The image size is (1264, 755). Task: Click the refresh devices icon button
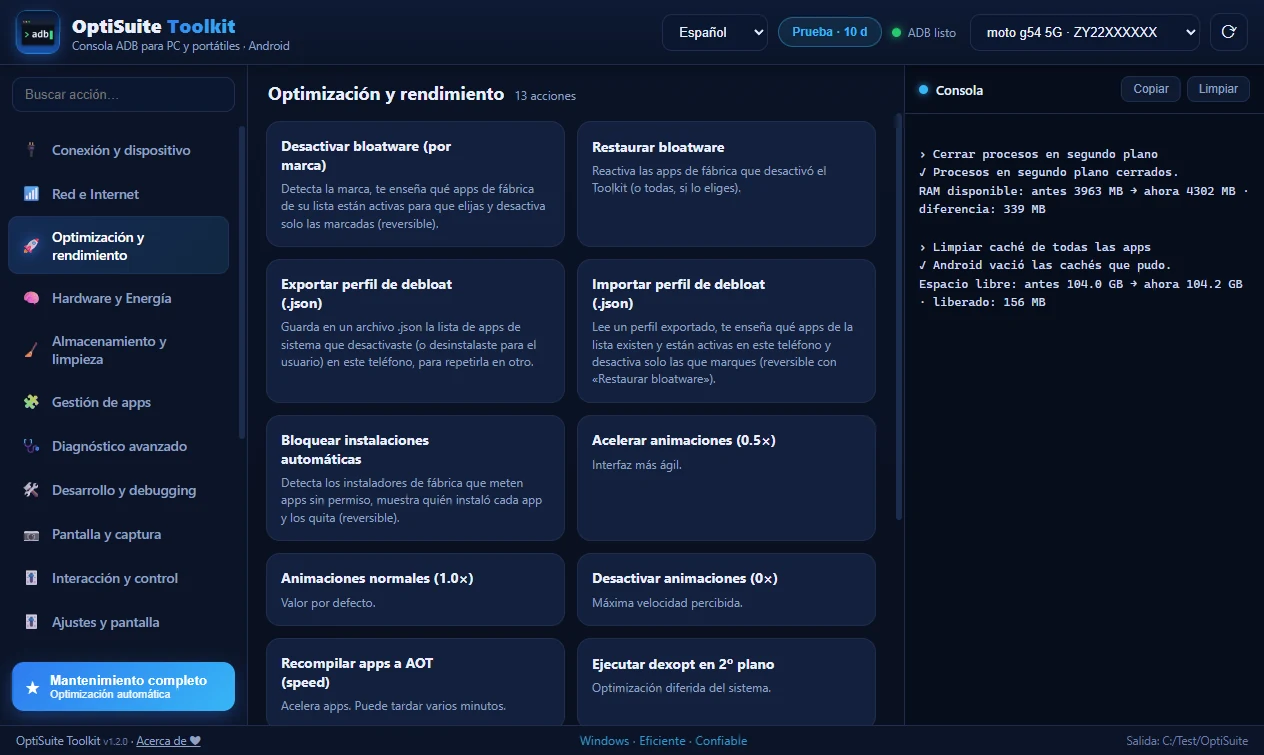tap(1228, 32)
